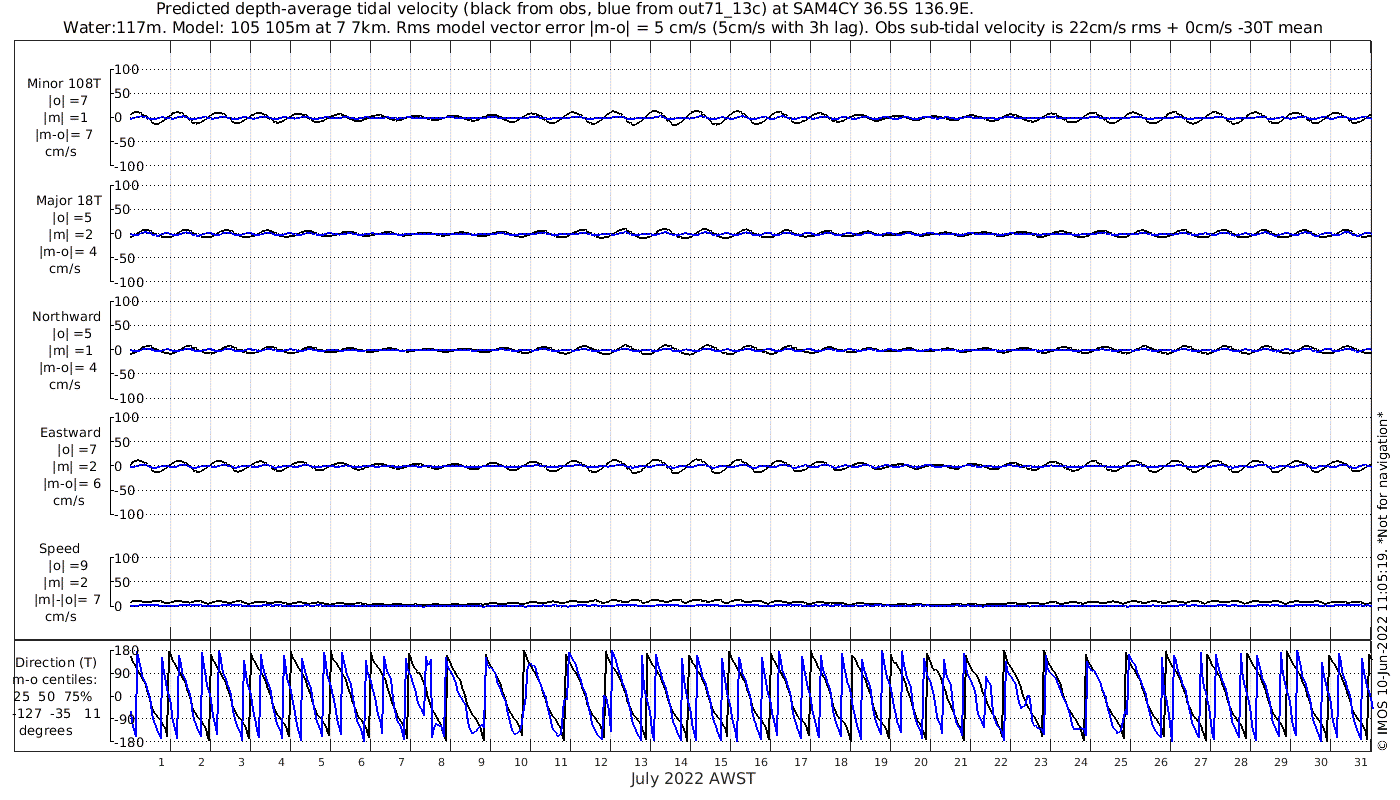The width and height of the screenshot is (1400, 800).
Task: Click '|m| =2' under Major 18T
Action: tap(70, 235)
